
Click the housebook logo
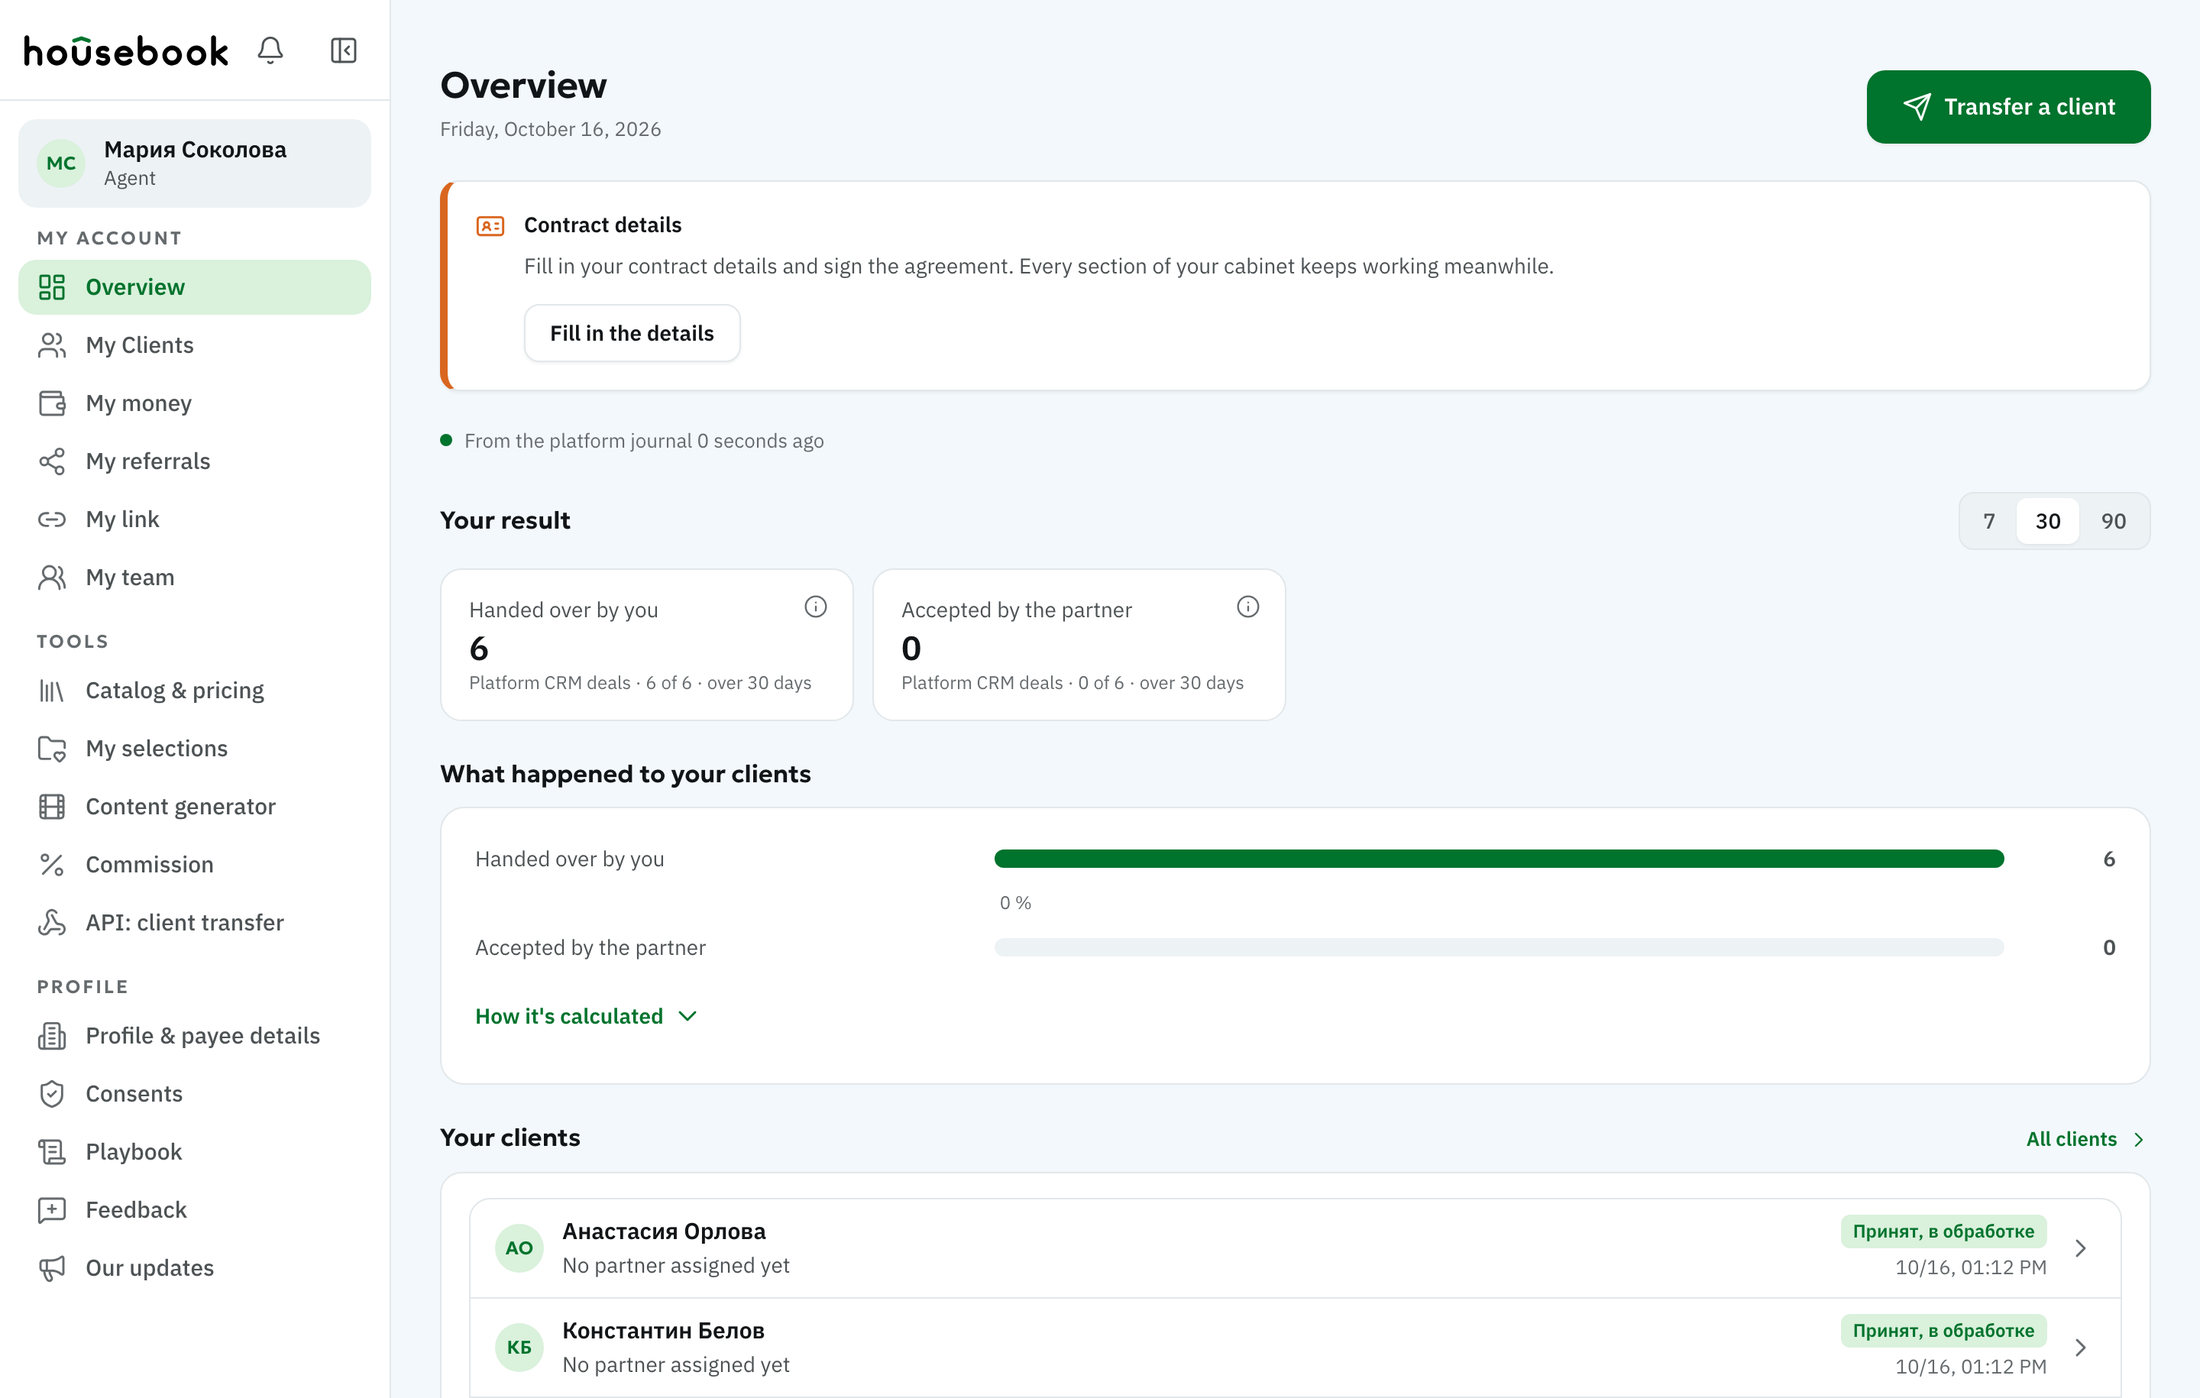126,51
